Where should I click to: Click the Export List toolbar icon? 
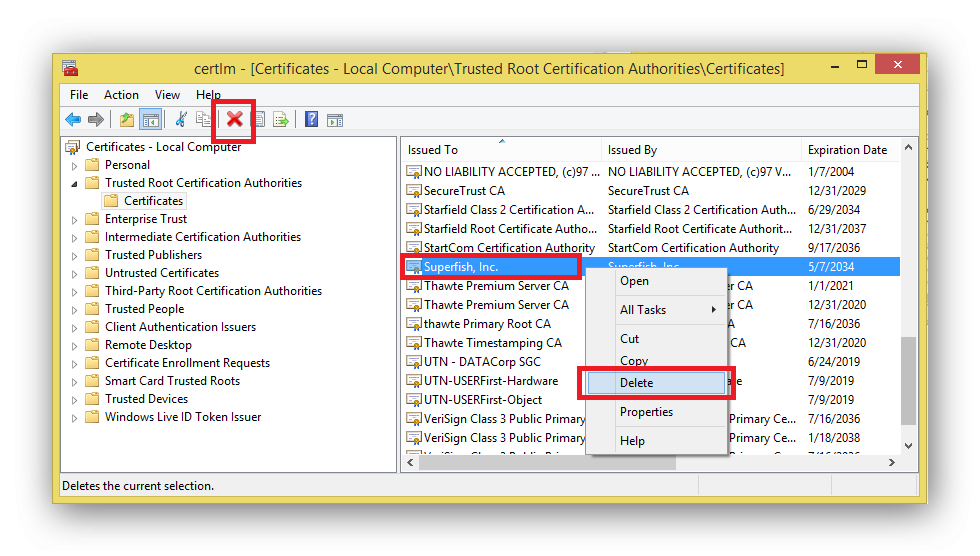[x=281, y=119]
